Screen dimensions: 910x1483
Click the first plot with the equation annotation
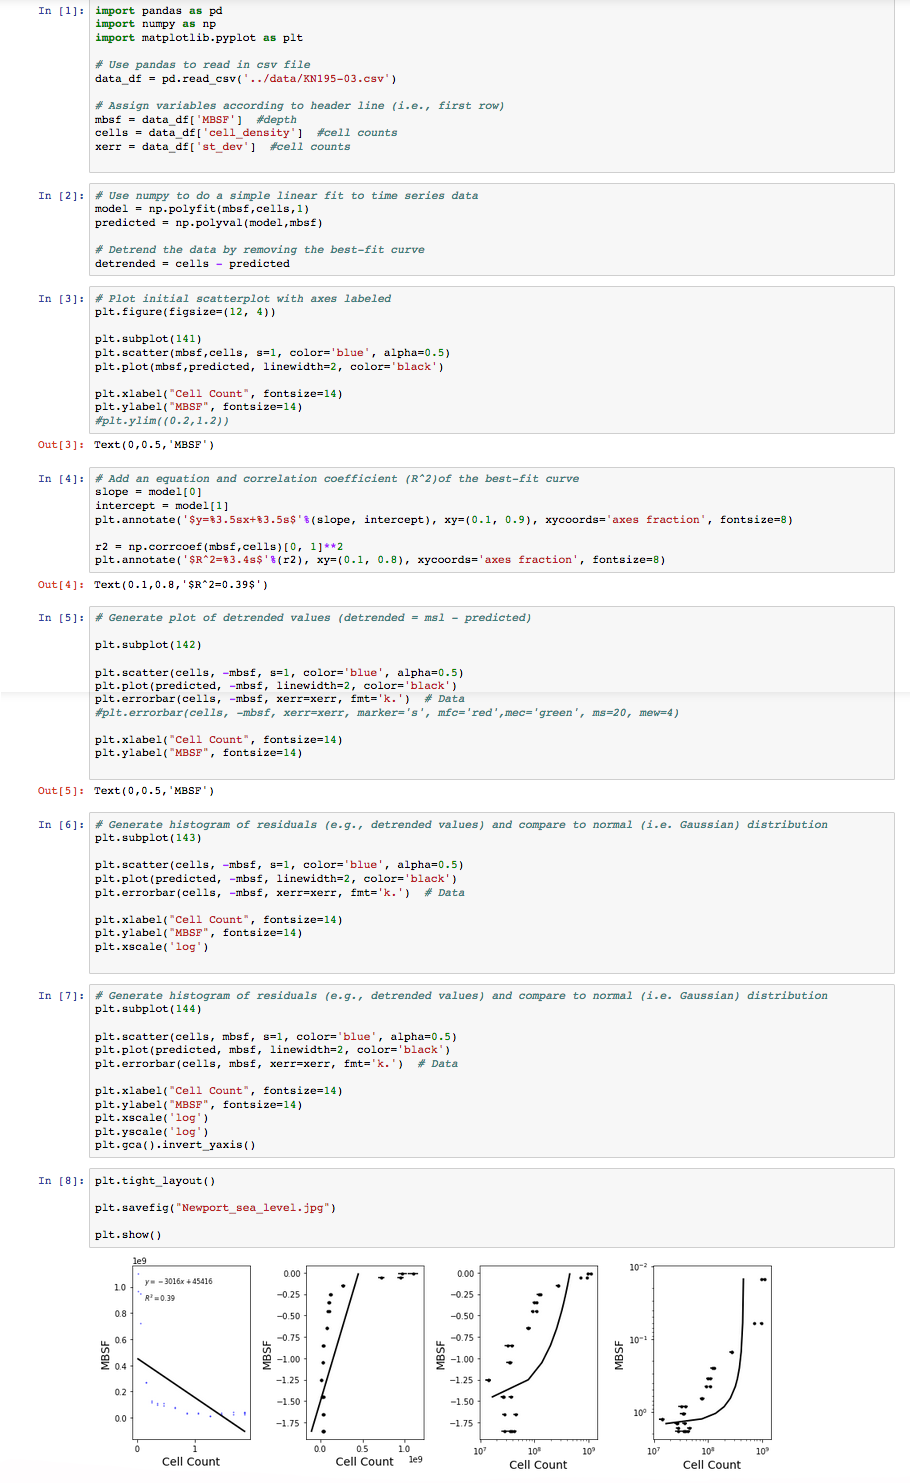point(191,1351)
